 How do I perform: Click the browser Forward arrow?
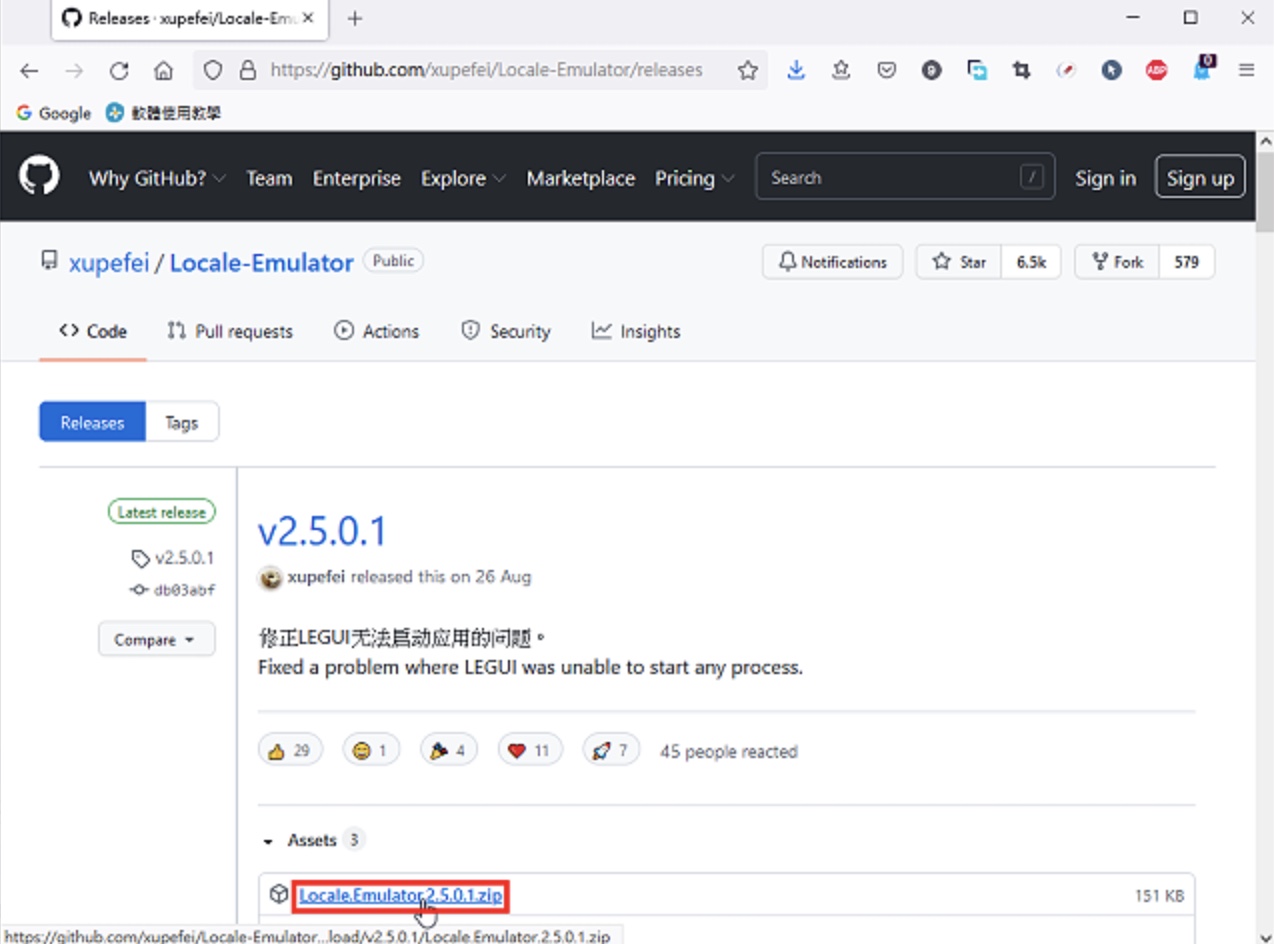coord(74,70)
